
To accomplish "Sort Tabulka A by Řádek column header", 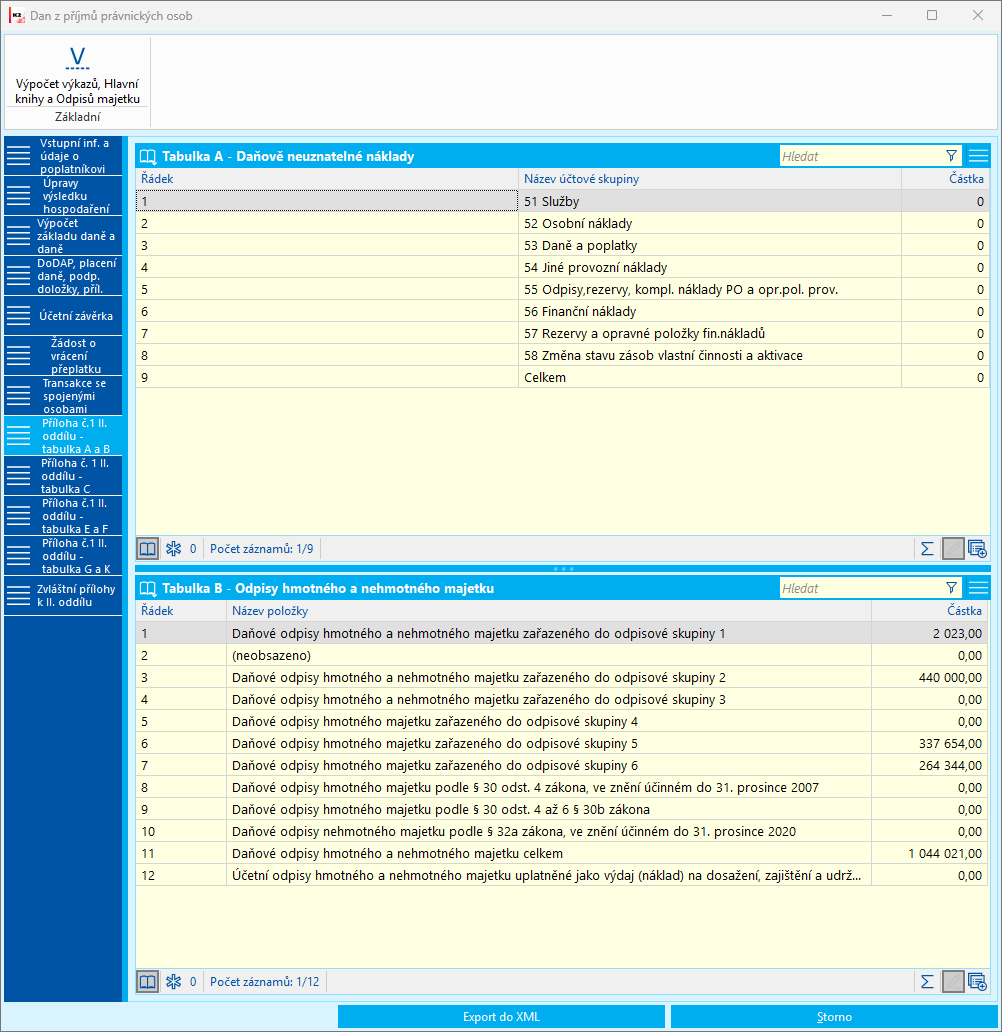I will [327, 179].
